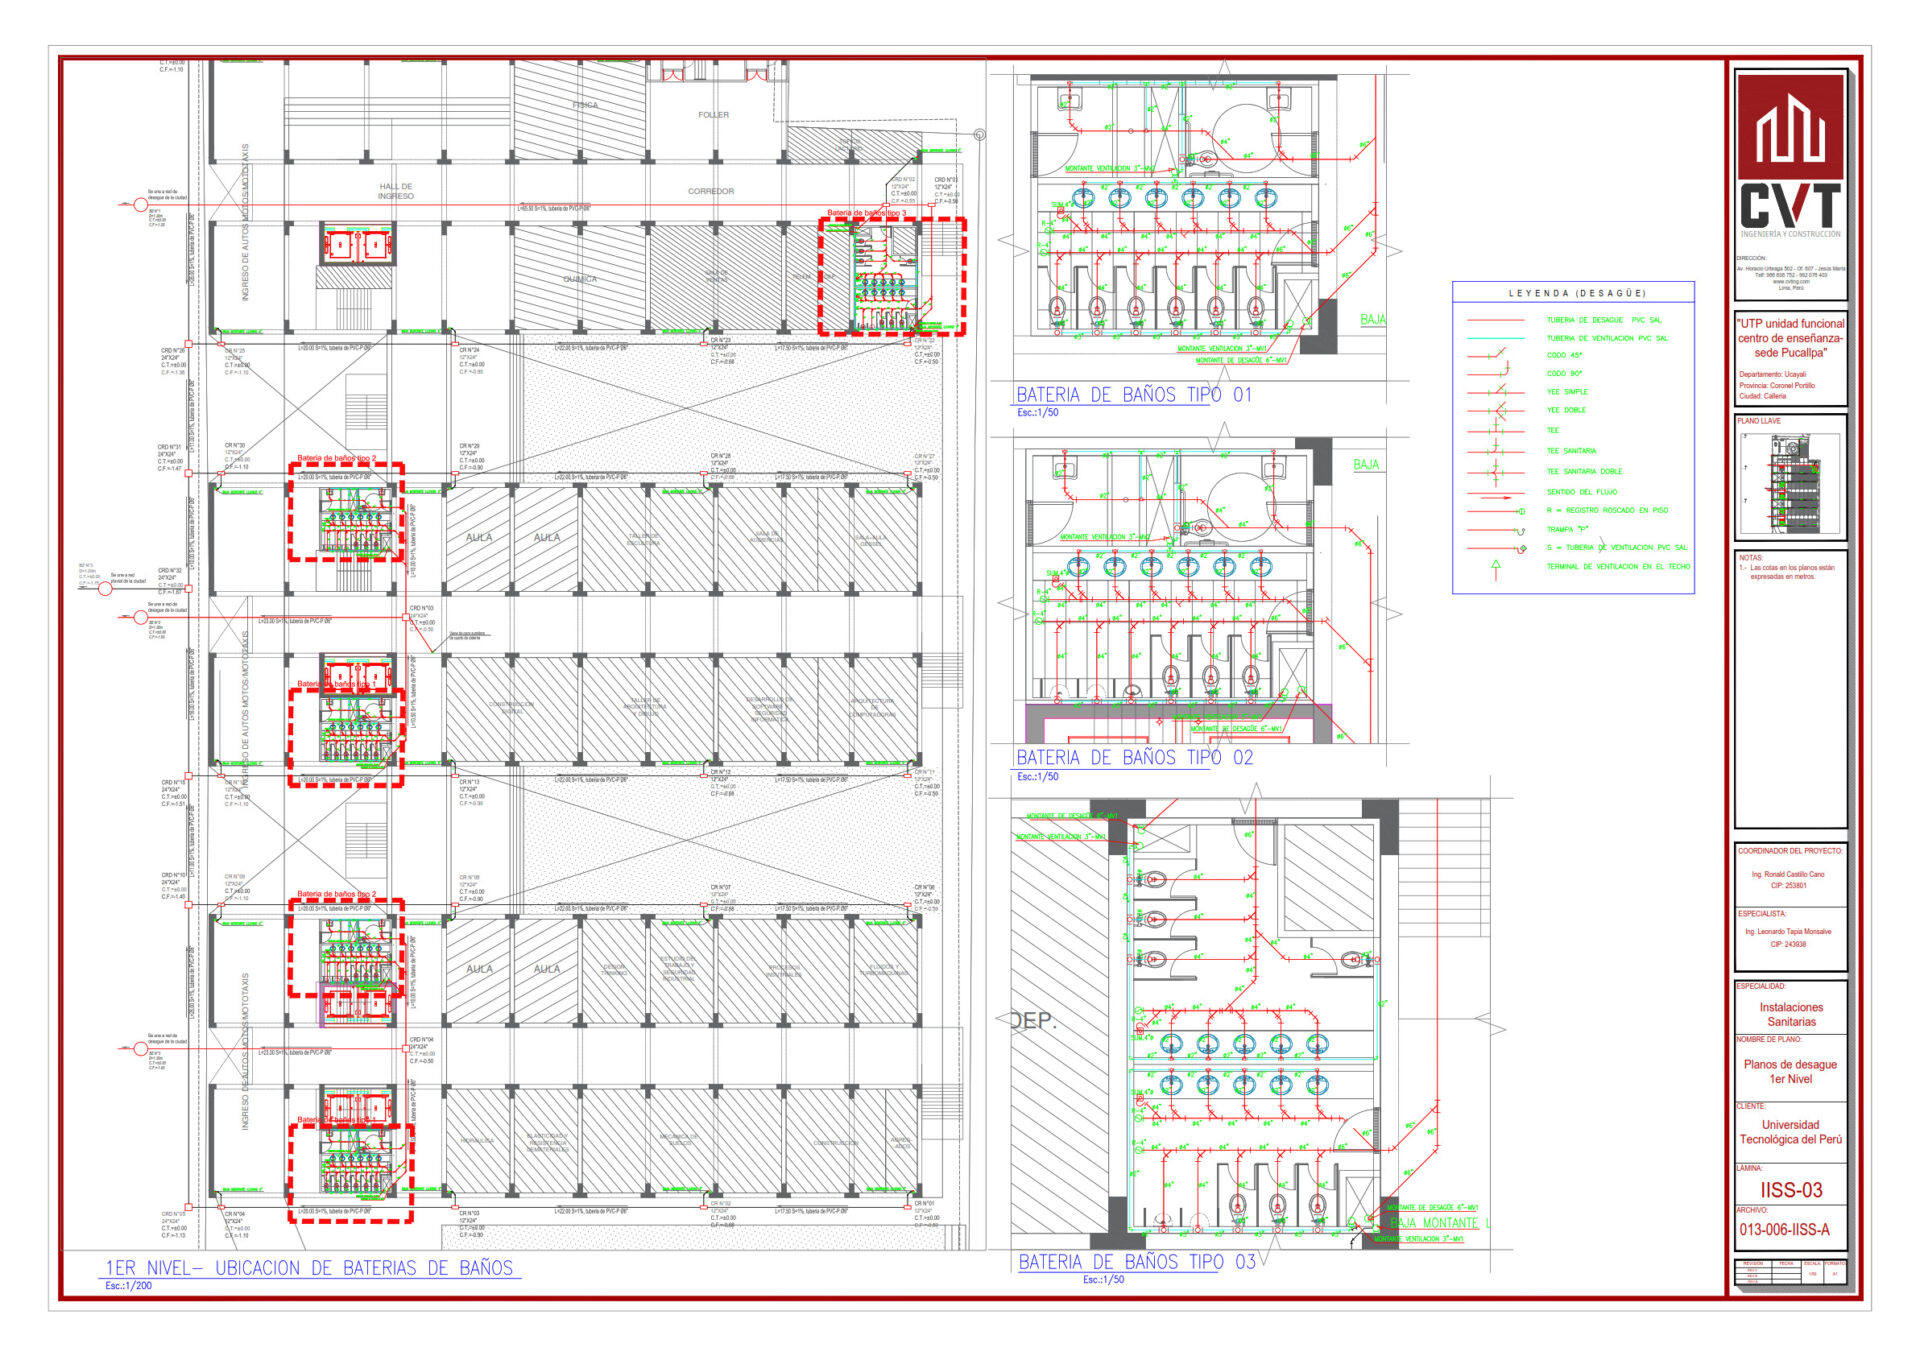Click the "BATERIA DE BAÑOS TIPO 03" title

1137,1262
